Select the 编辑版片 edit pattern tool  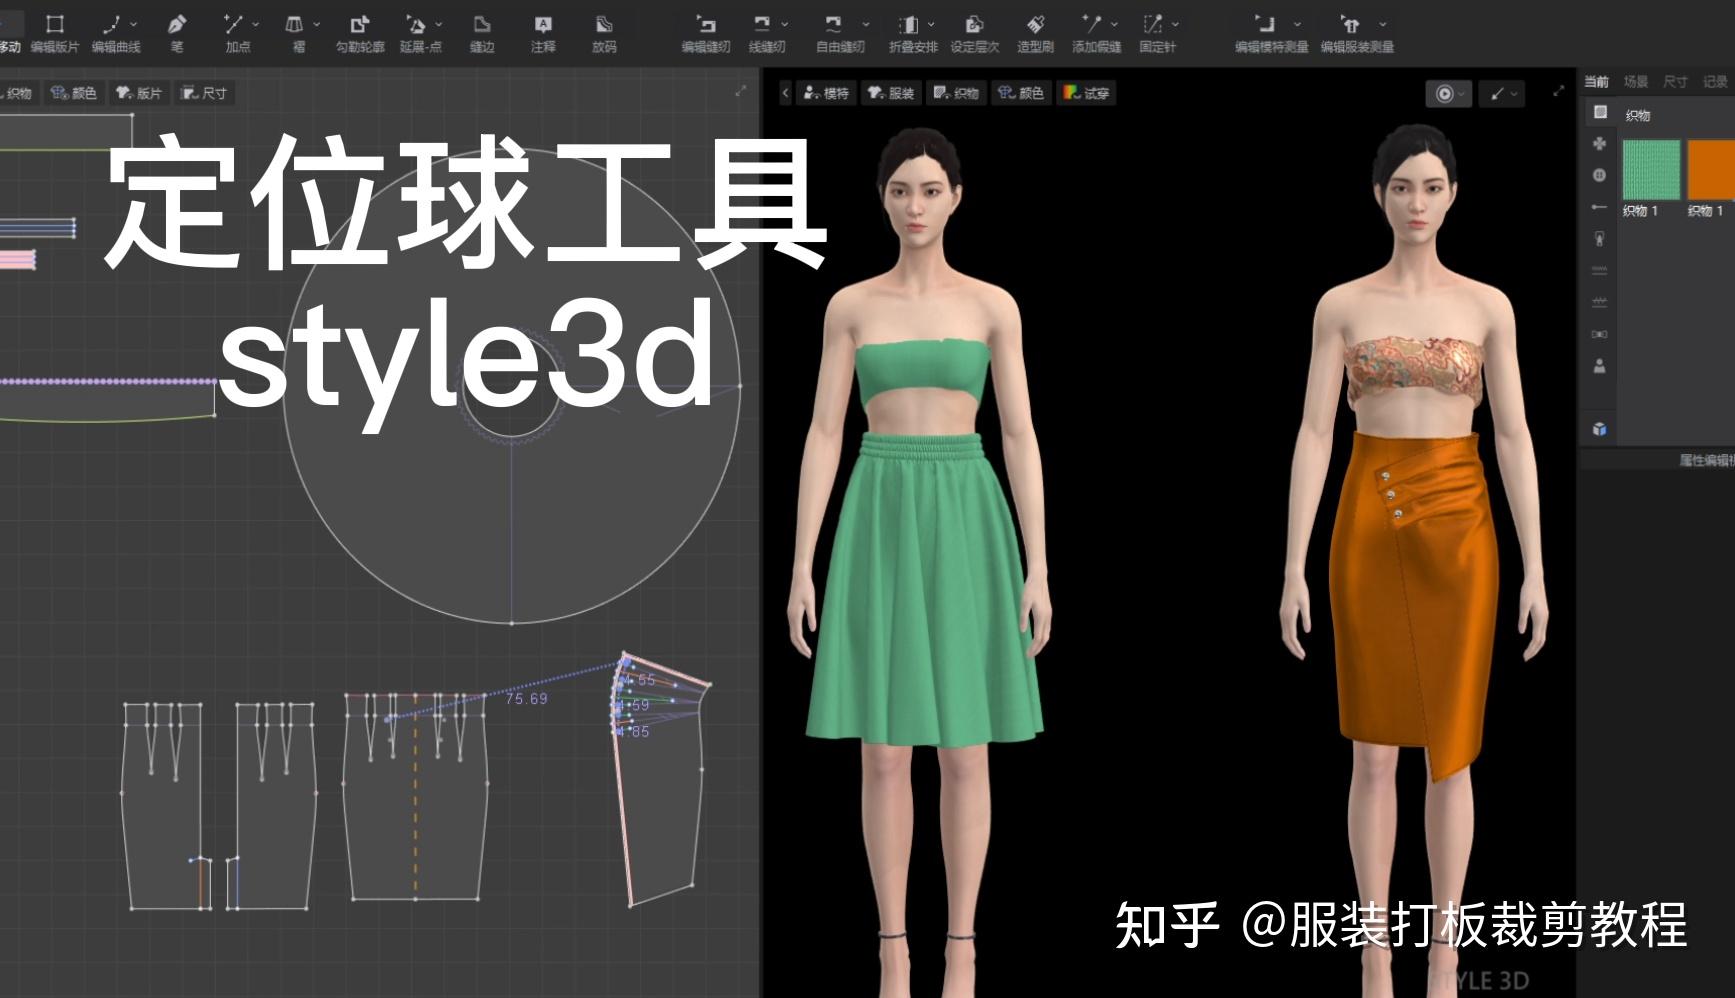pos(57,22)
